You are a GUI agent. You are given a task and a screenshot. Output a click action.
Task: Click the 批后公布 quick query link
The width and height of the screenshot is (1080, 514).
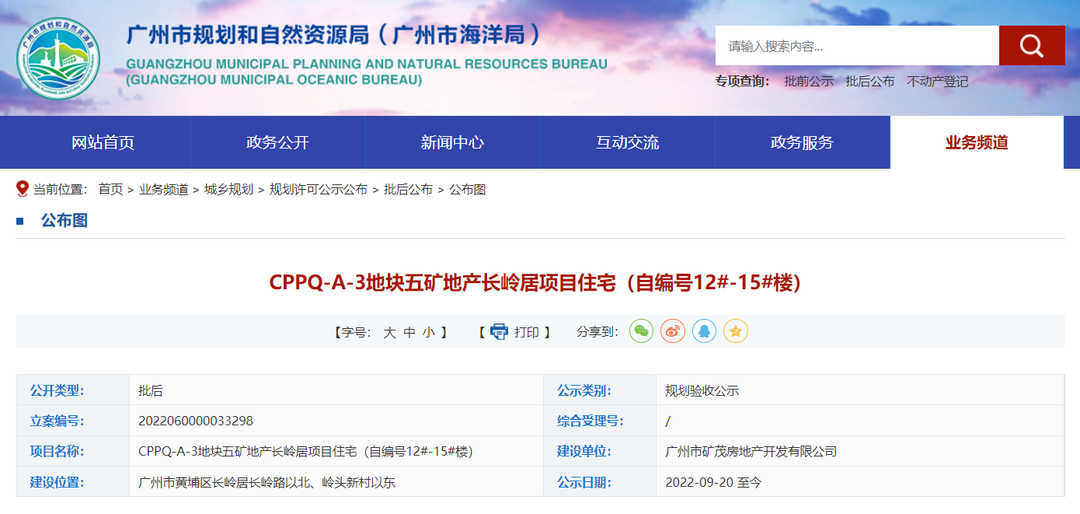coord(870,81)
